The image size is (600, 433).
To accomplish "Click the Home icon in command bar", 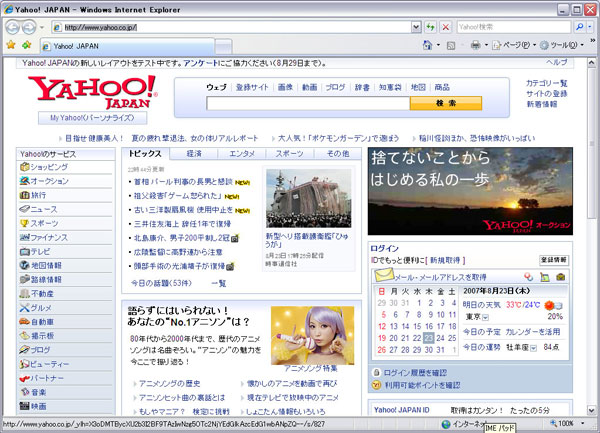I will pyautogui.click(x=426, y=45).
